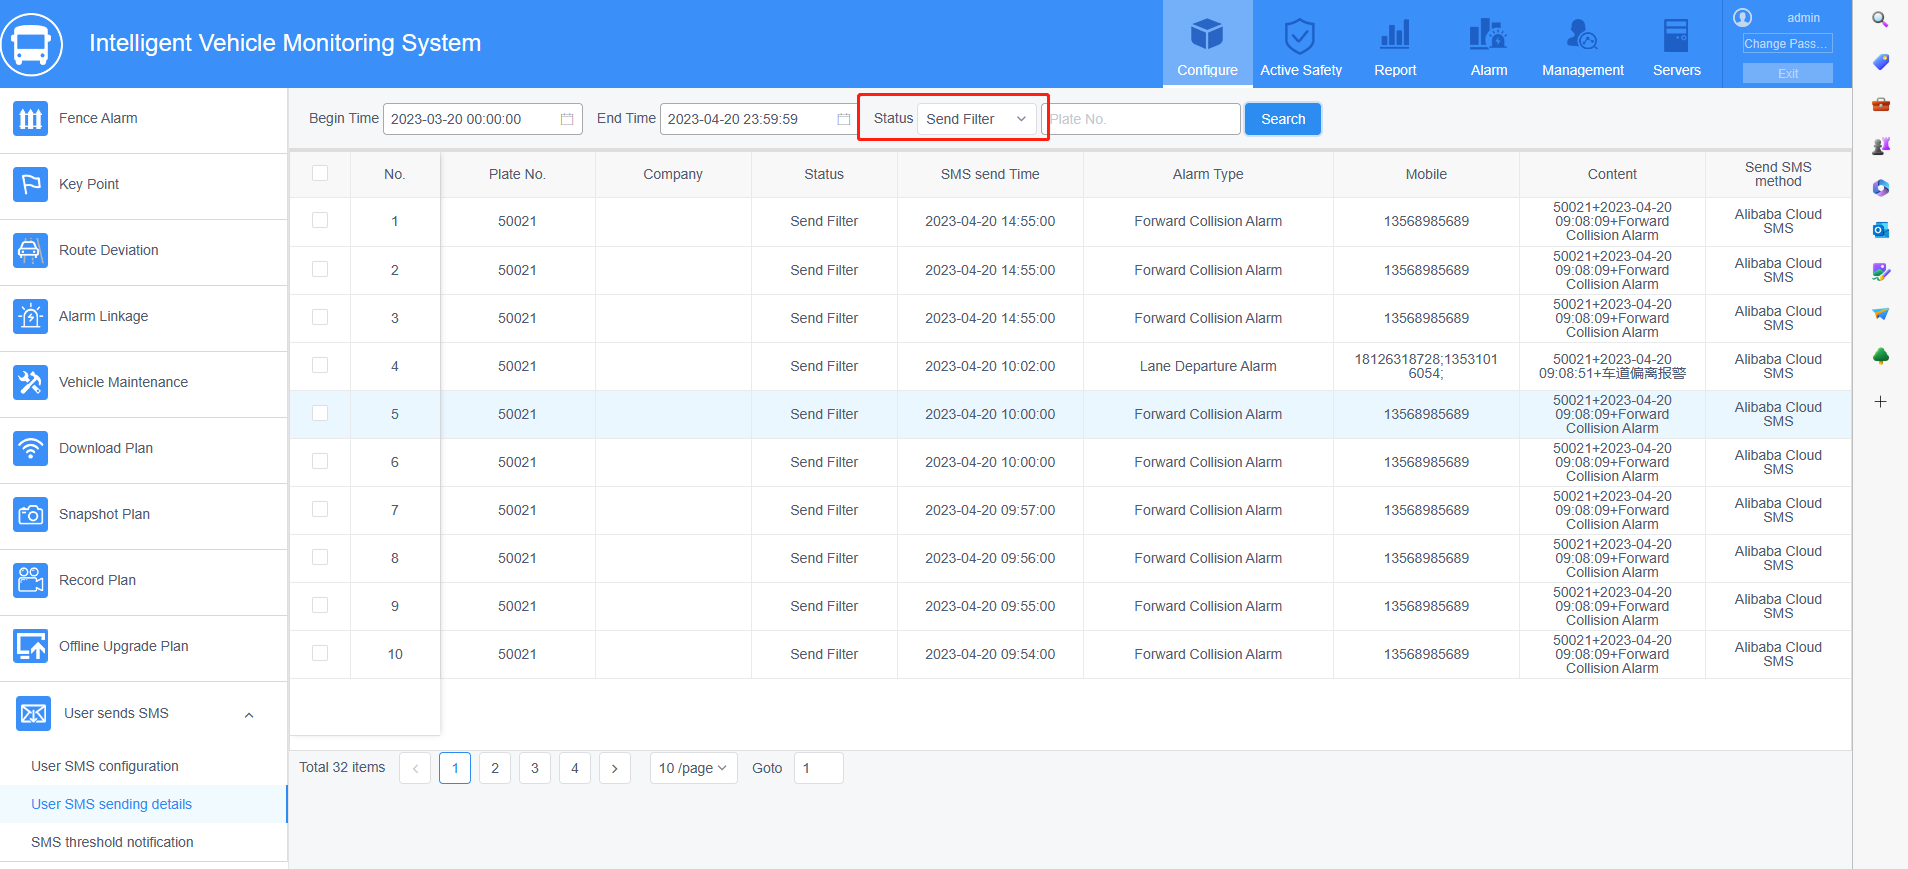Image resolution: width=1908 pixels, height=869 pixels.
Task: Open the 10 /page size dropdown
Action: (x=693, y=768)
